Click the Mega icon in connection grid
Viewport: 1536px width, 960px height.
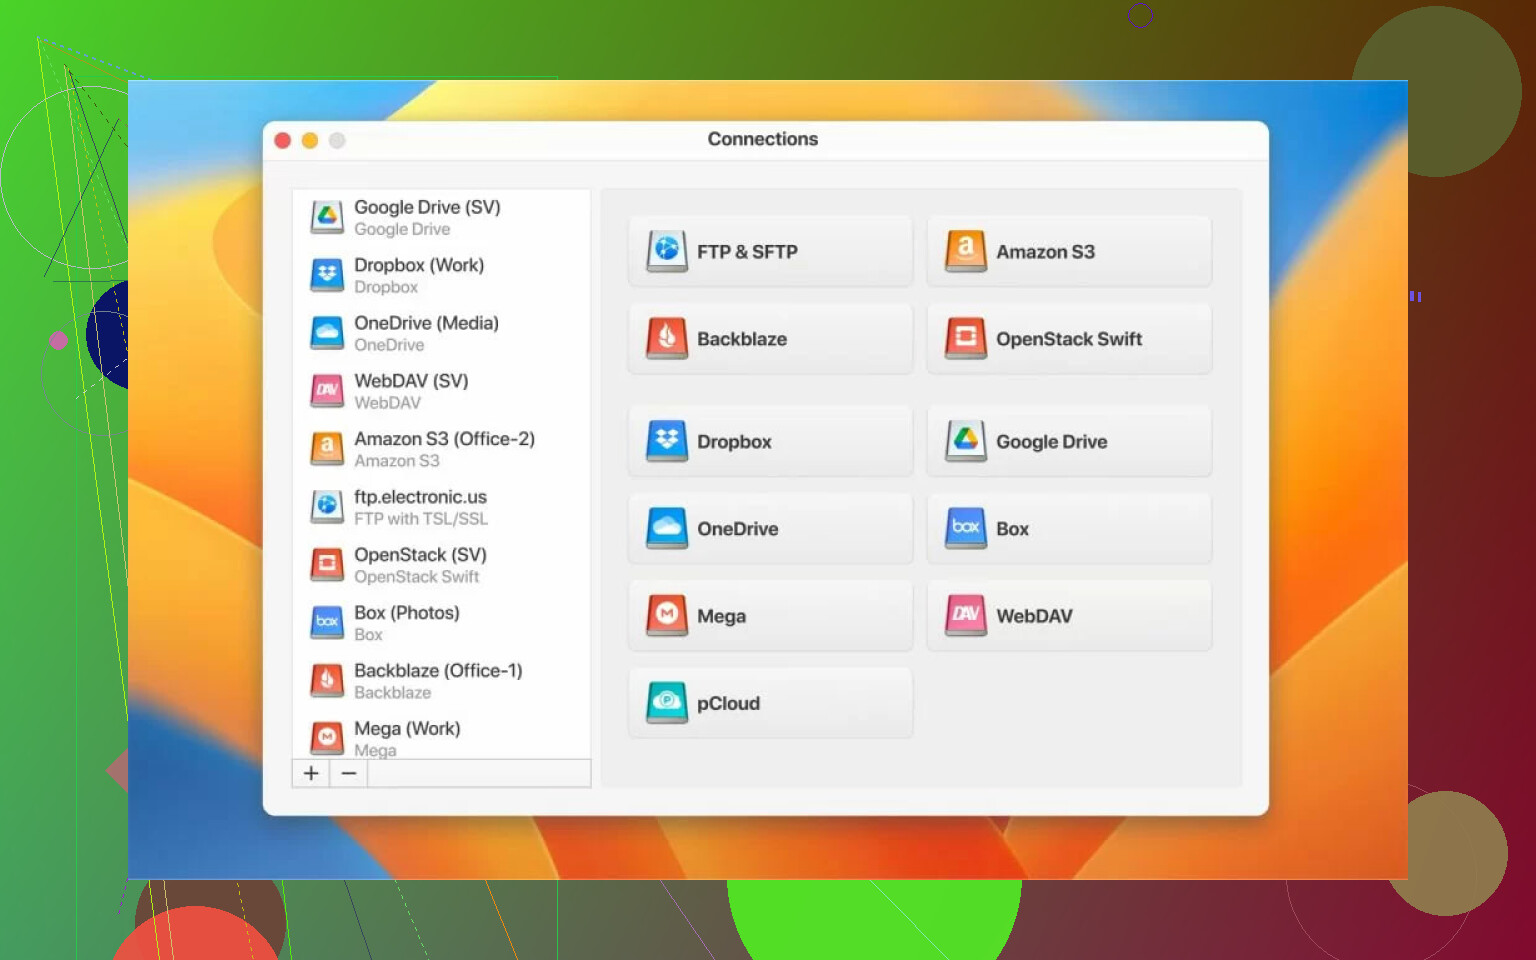point(667,615)
